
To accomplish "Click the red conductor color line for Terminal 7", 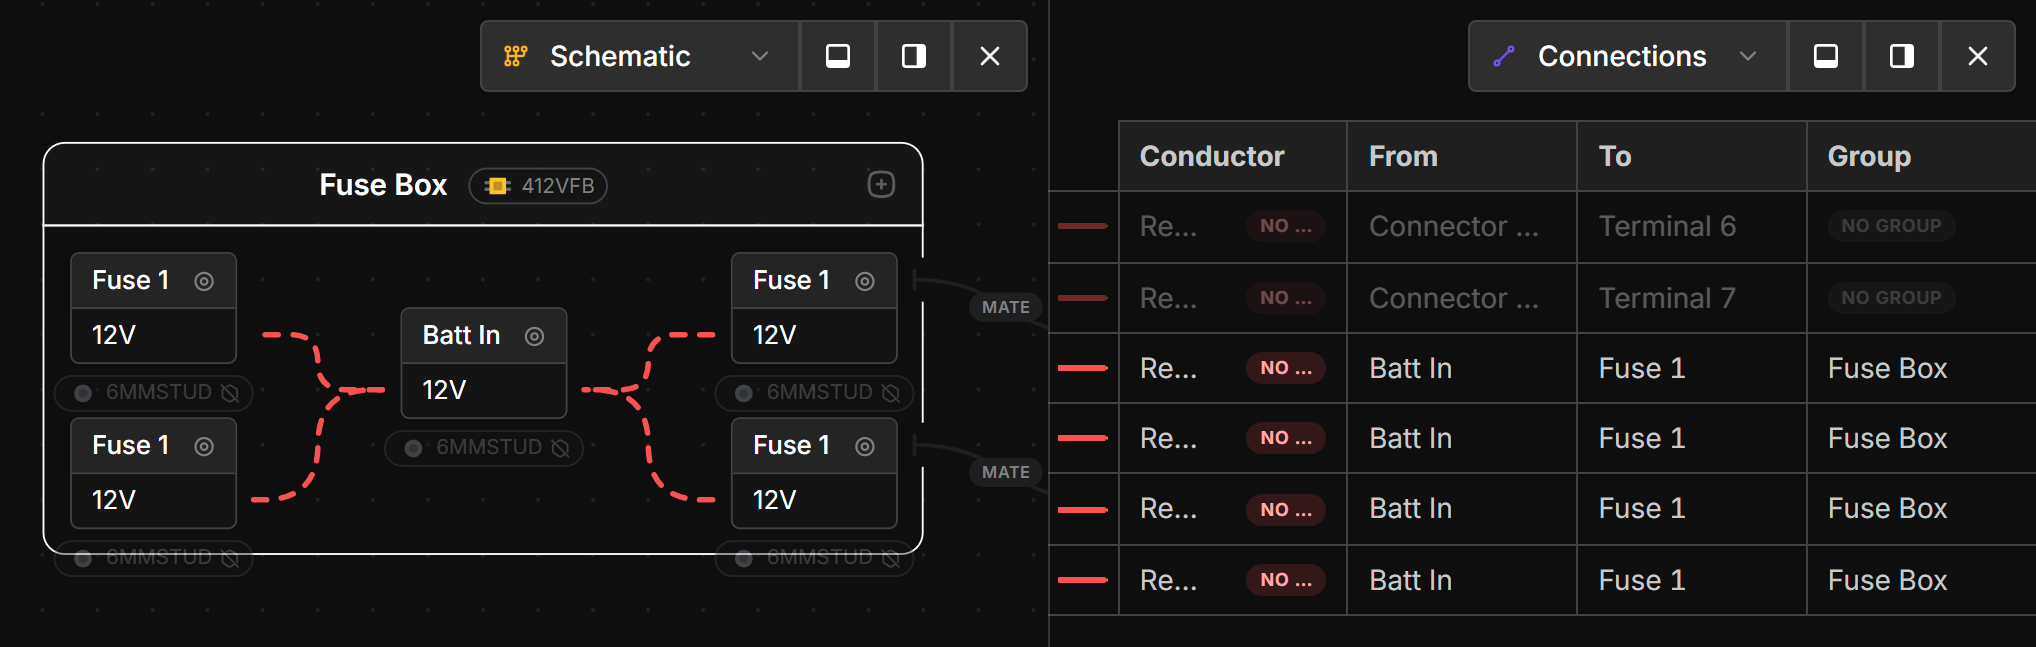I will (x=1082, y=298).
